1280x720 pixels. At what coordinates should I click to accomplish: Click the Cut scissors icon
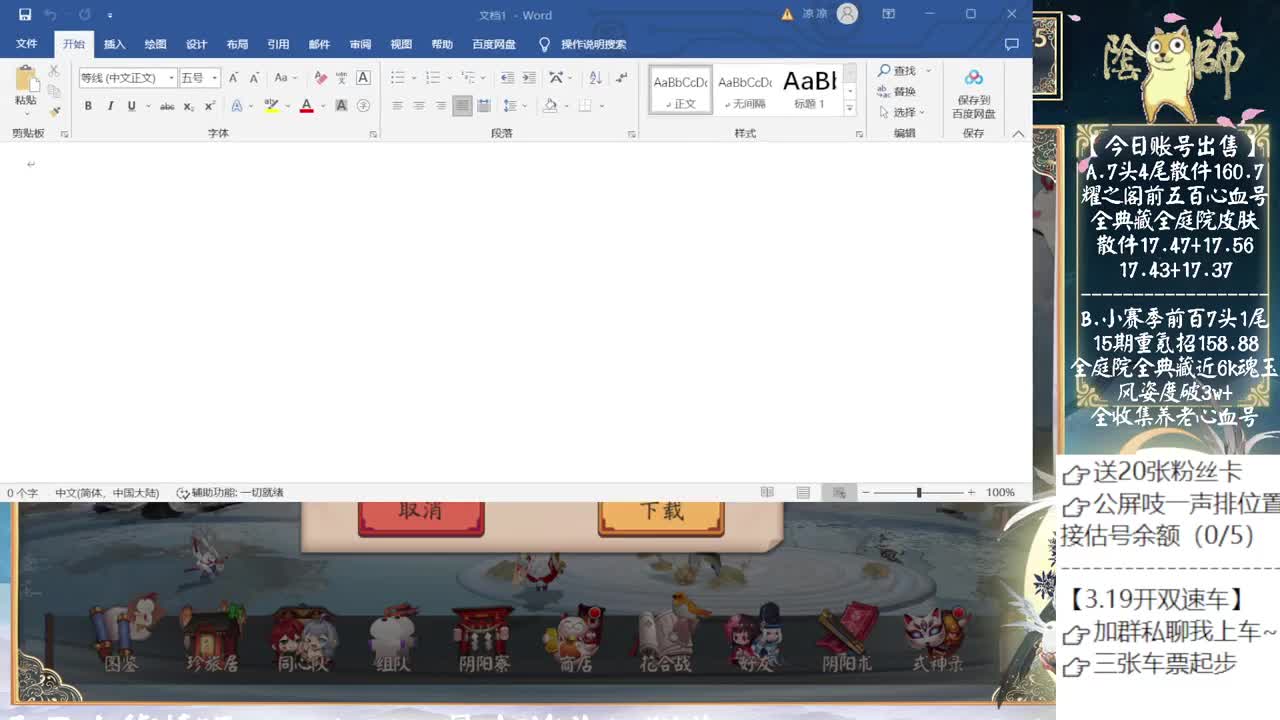pos(54,72)
